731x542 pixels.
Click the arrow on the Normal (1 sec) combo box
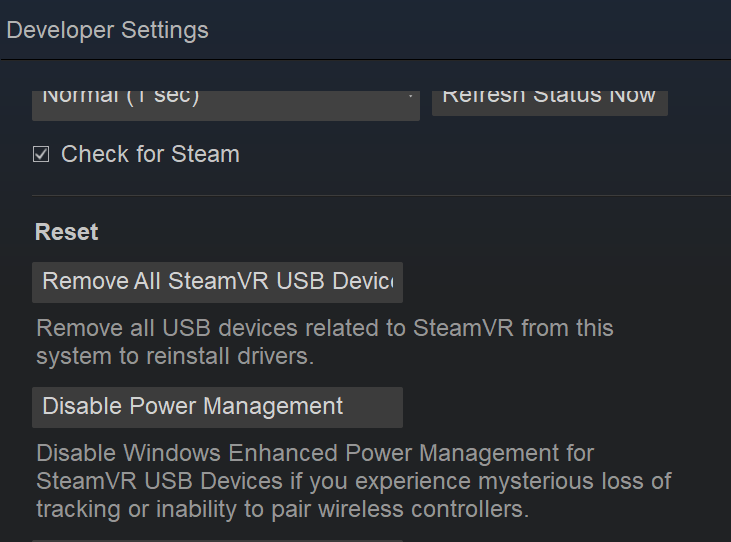pyautogui.click(x=411, y=98)
